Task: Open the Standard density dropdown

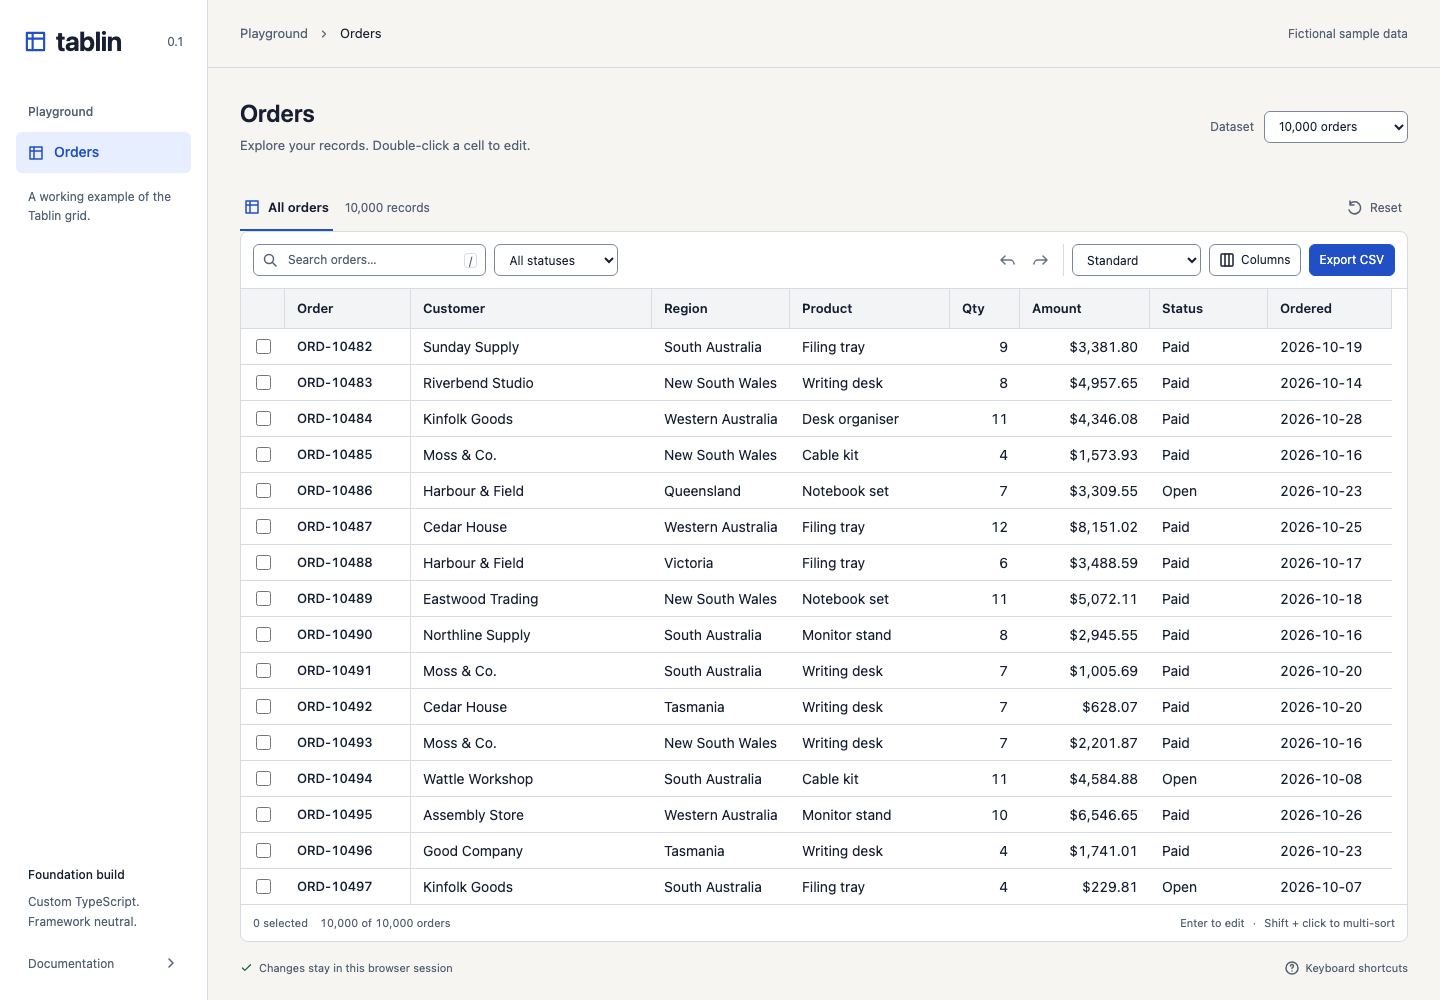Action: click(1136, 260)
